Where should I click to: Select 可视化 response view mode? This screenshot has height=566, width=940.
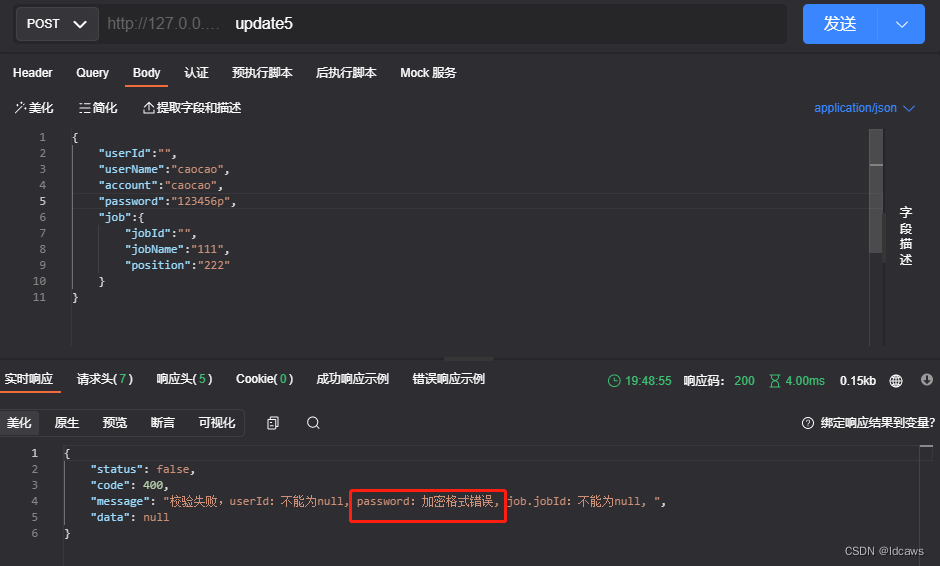click(x=216, y=423)
